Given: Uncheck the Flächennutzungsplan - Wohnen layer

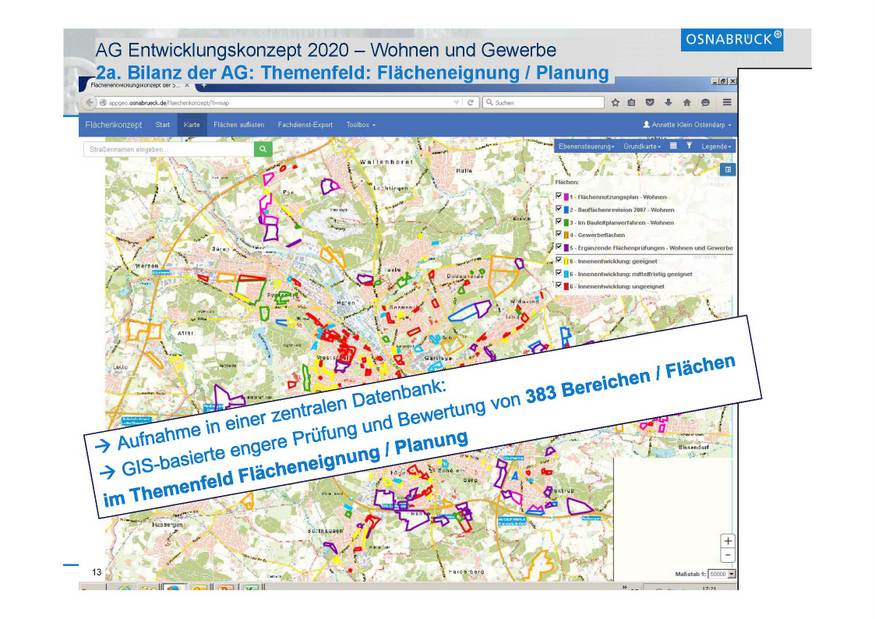Looking at the screenshot, I should (x=558, y=197).
